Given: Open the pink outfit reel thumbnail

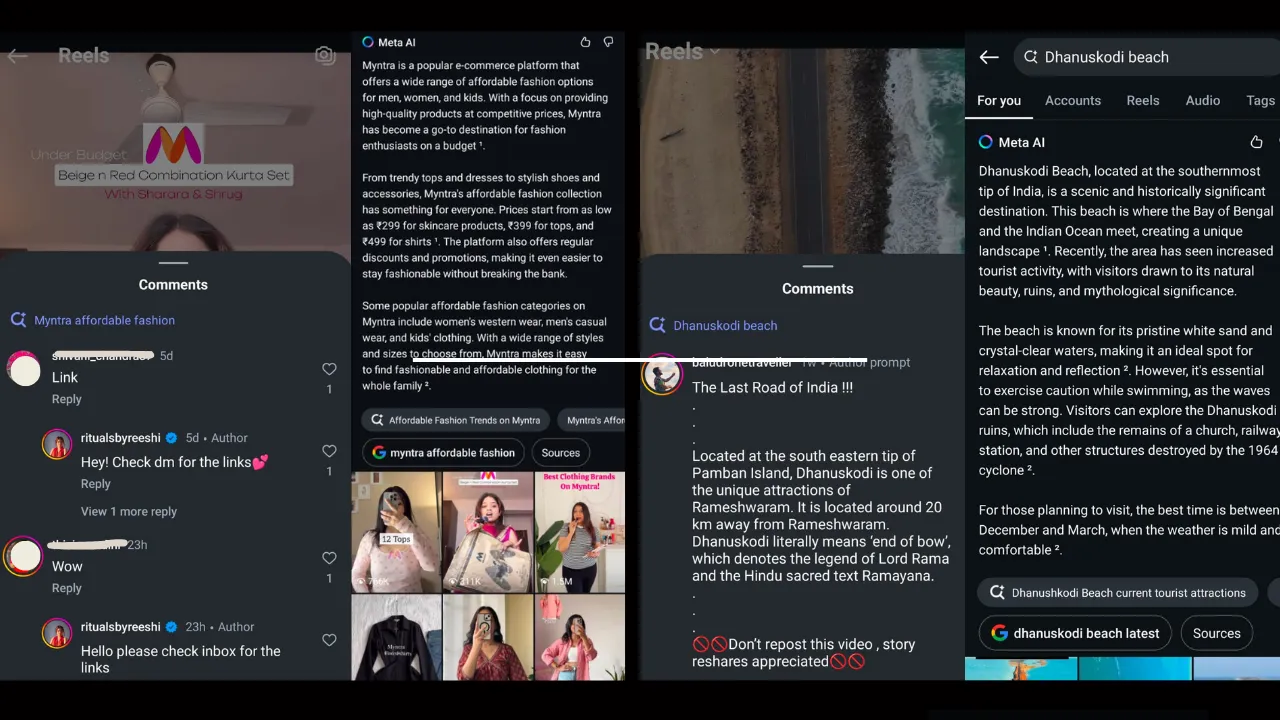Looking at the screenshot, I should (580, 638).
